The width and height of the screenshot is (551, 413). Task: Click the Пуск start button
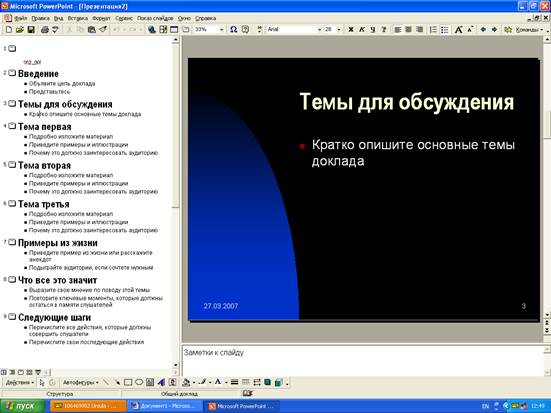point(22,406)
